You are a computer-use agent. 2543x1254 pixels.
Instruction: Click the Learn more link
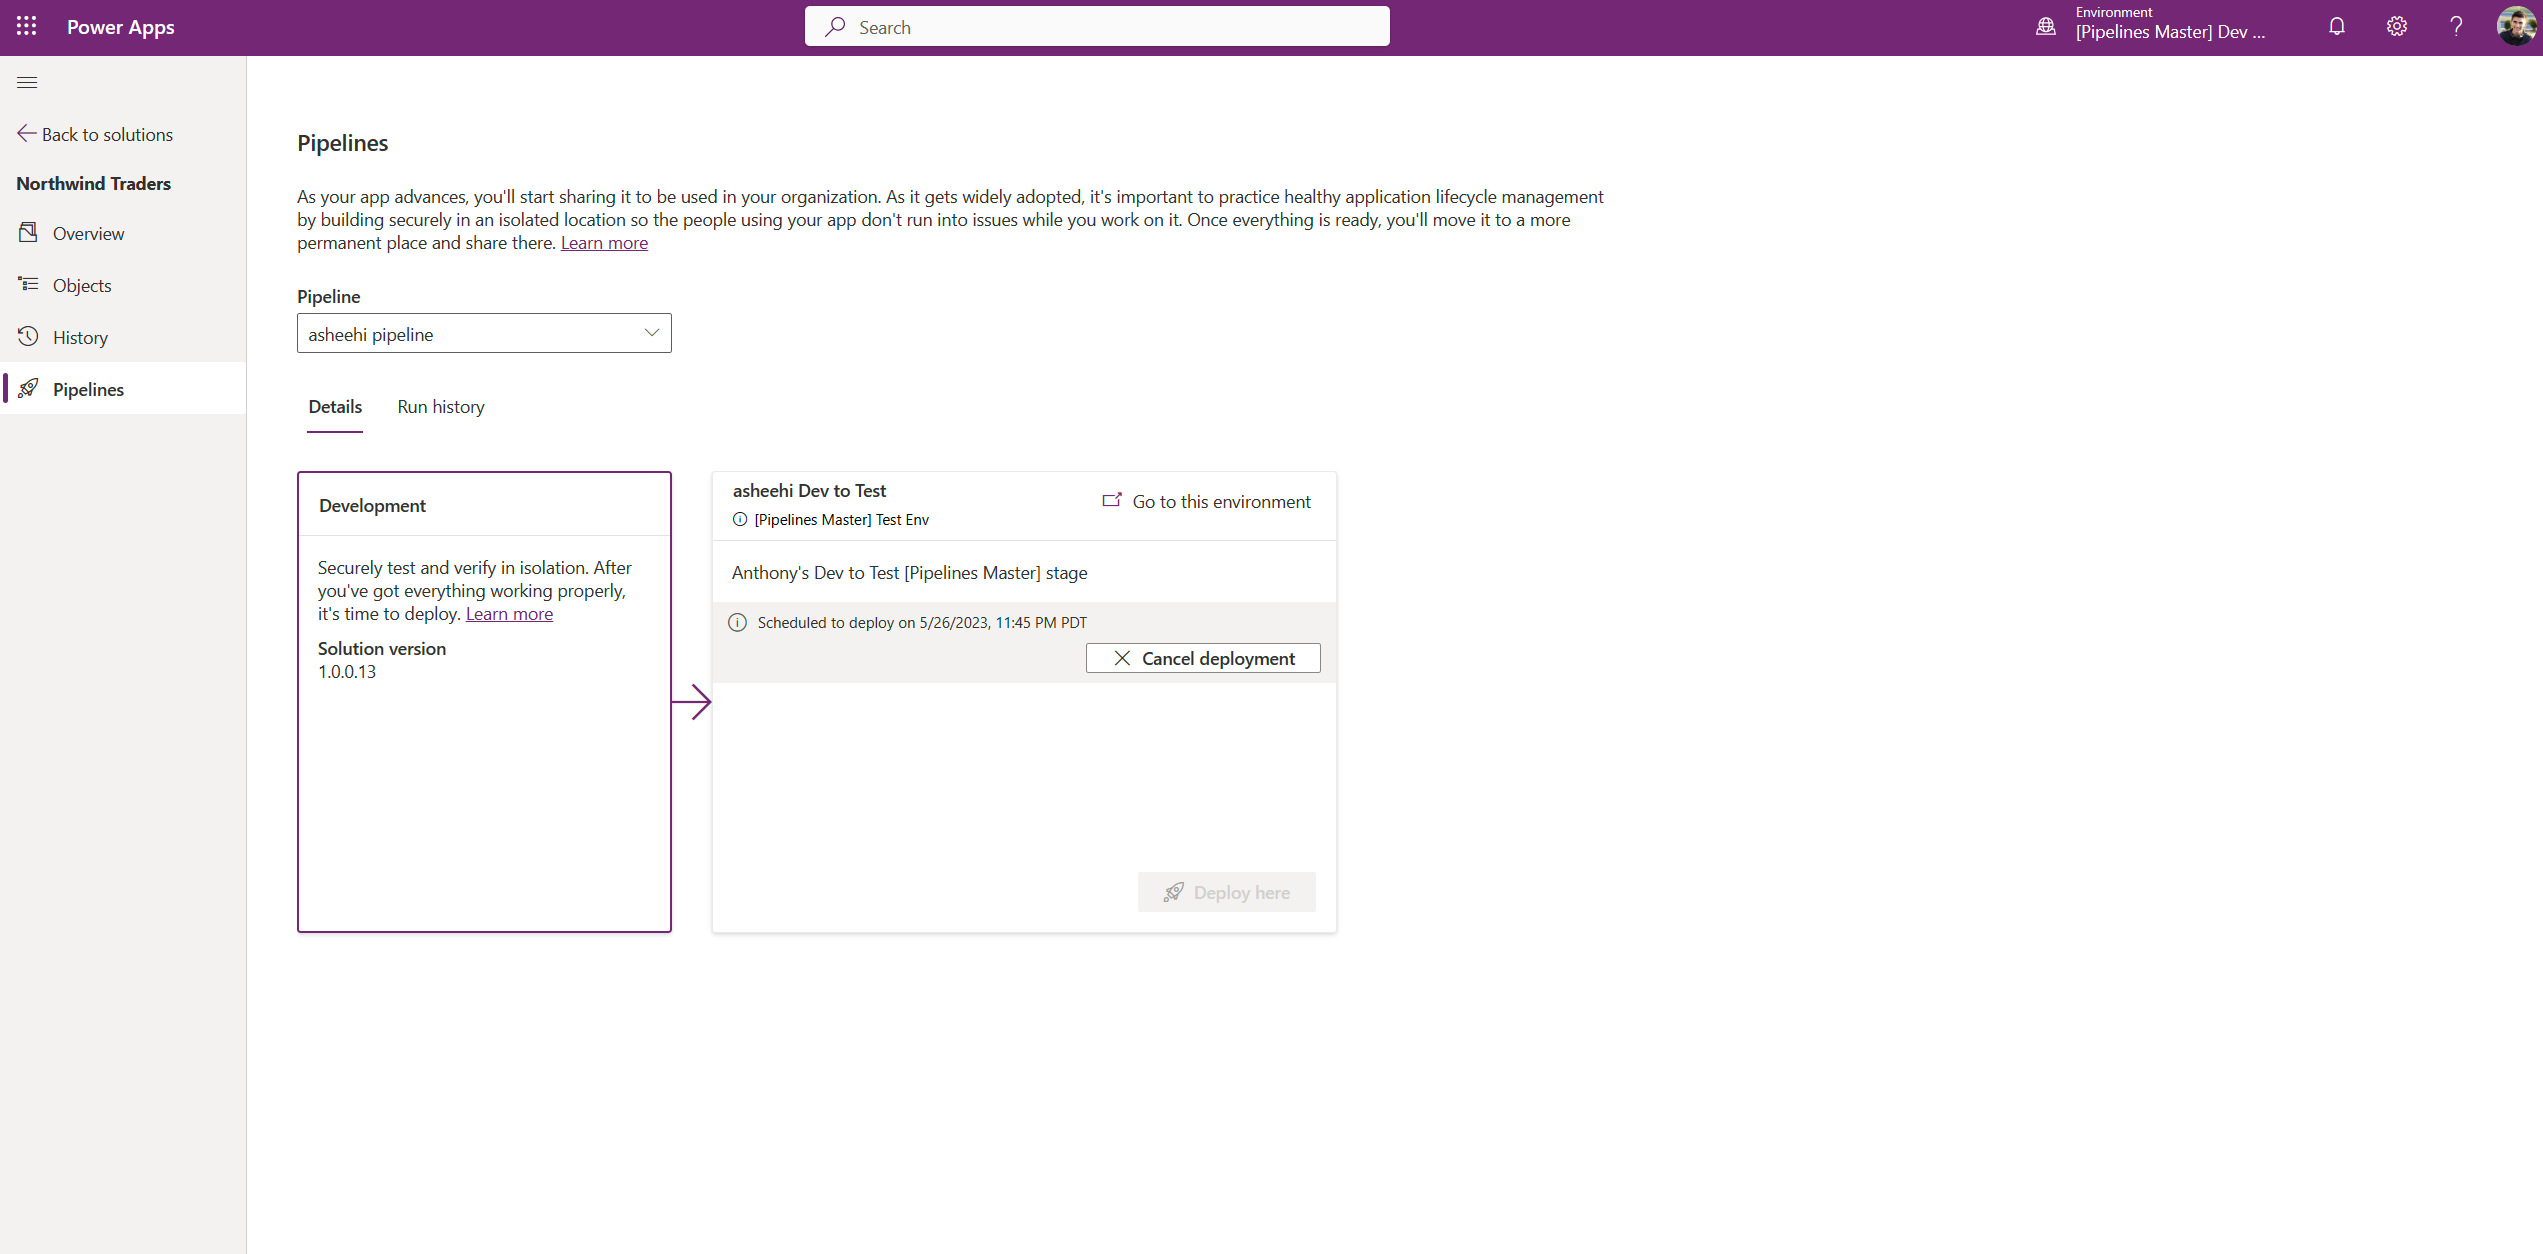tap(603, 242)
